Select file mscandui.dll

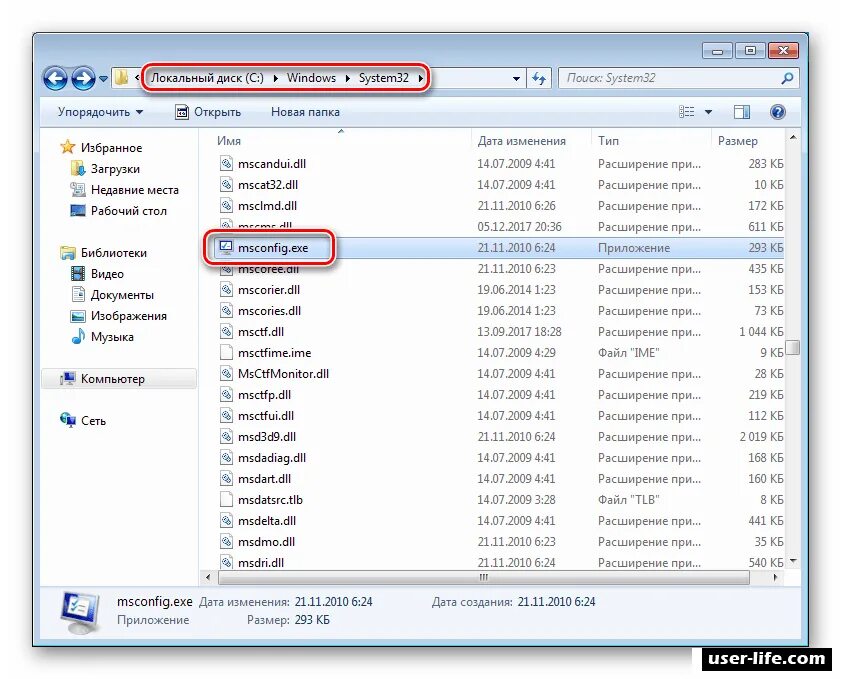tap(272, 164)
